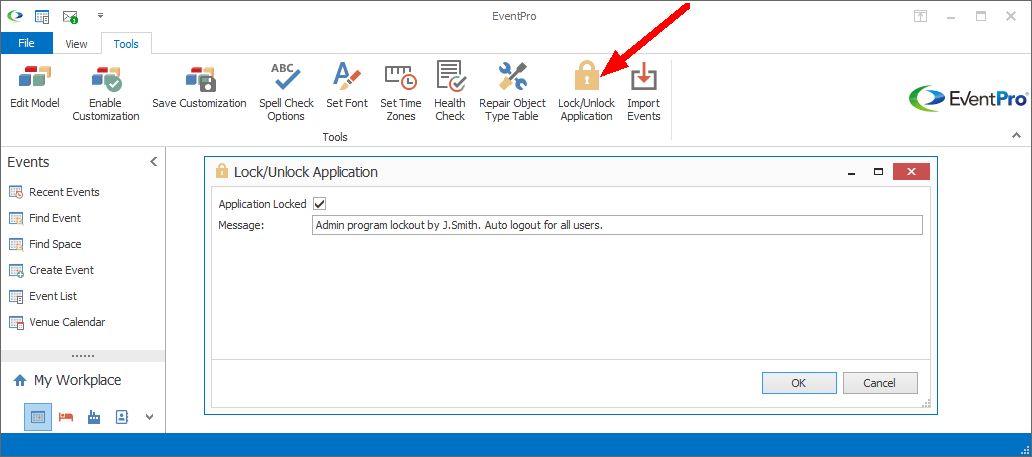
Task: Open the Set Font tool
Action: (x=347, y=87)
